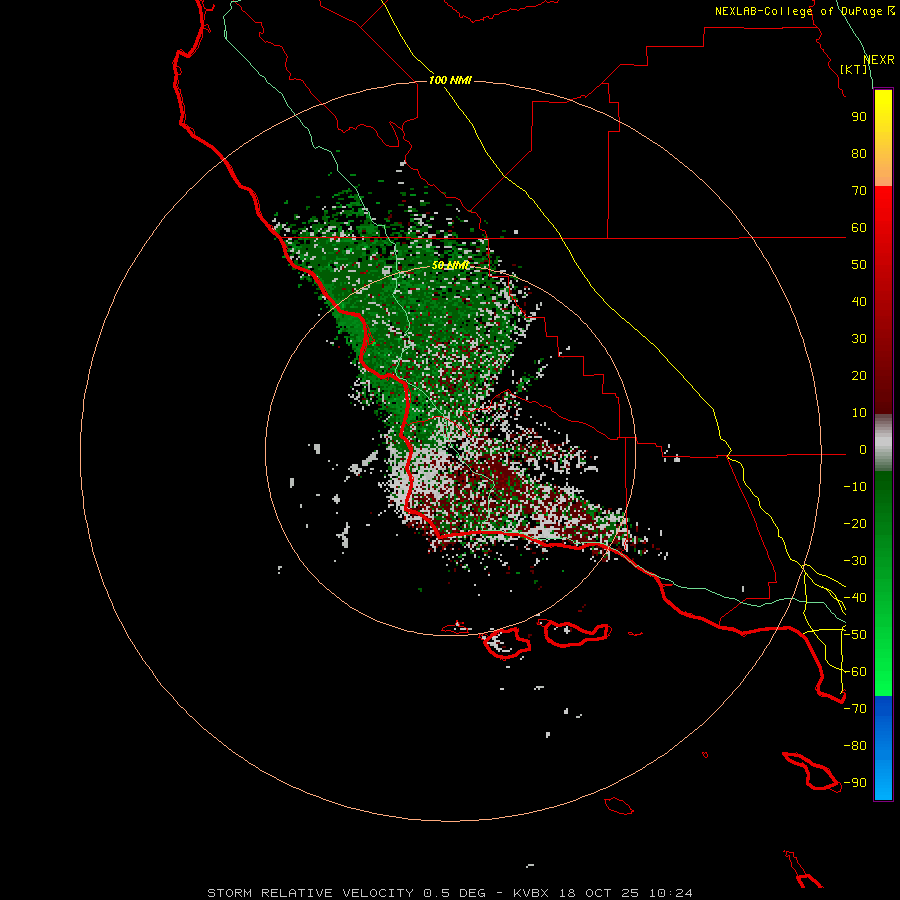Select the 50 NMI range ring label
The width and height of the screenshot is (900, 900).
[x=451, y=265]
